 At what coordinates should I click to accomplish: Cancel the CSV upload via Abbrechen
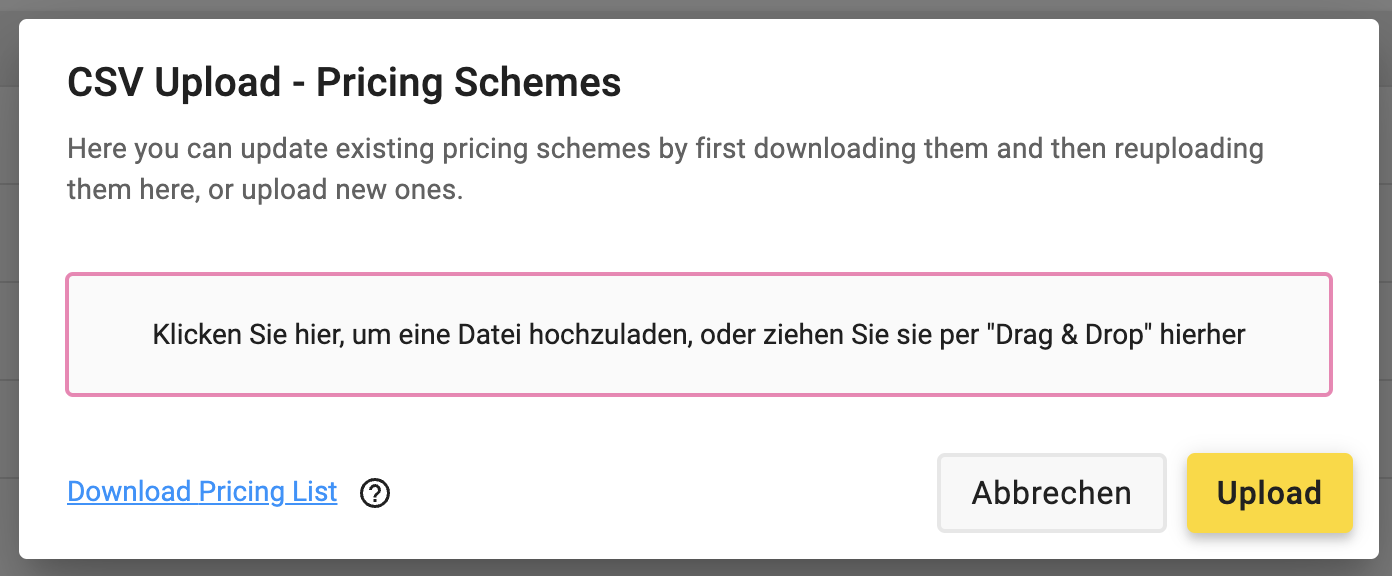click(1052, 493)
